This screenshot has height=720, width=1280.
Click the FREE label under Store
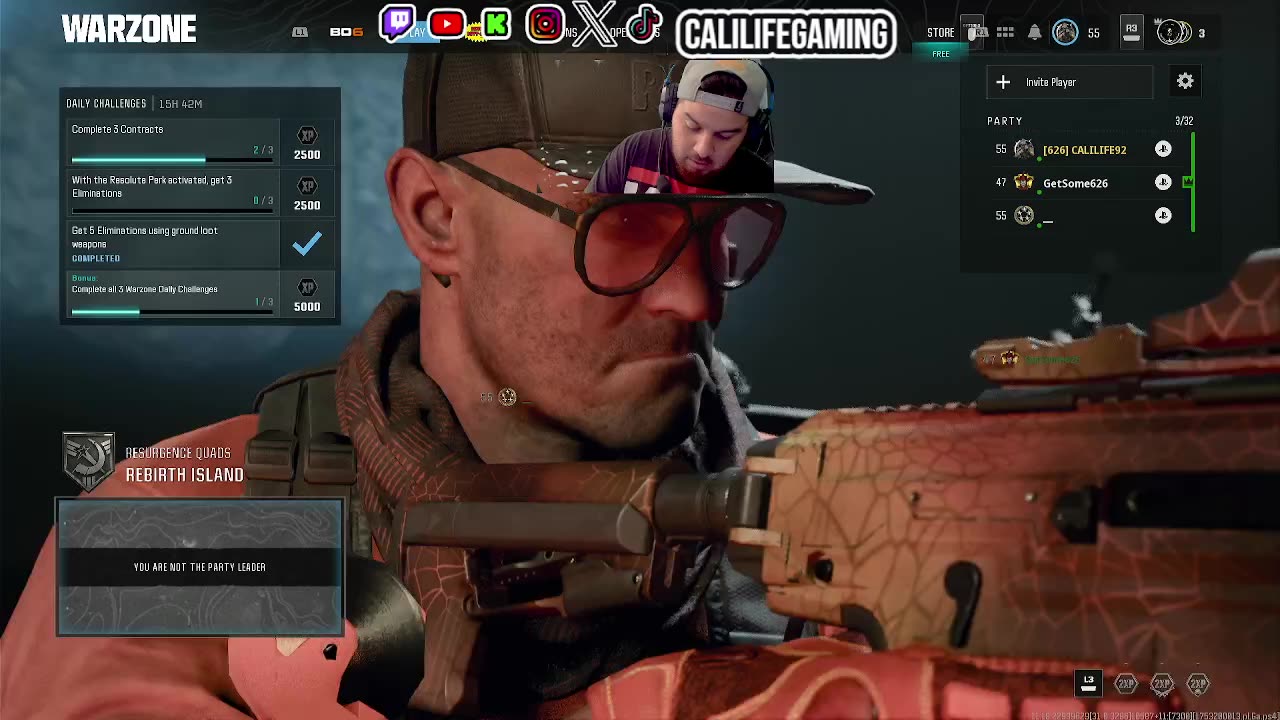pyautogui.click(x=941, y=54)
